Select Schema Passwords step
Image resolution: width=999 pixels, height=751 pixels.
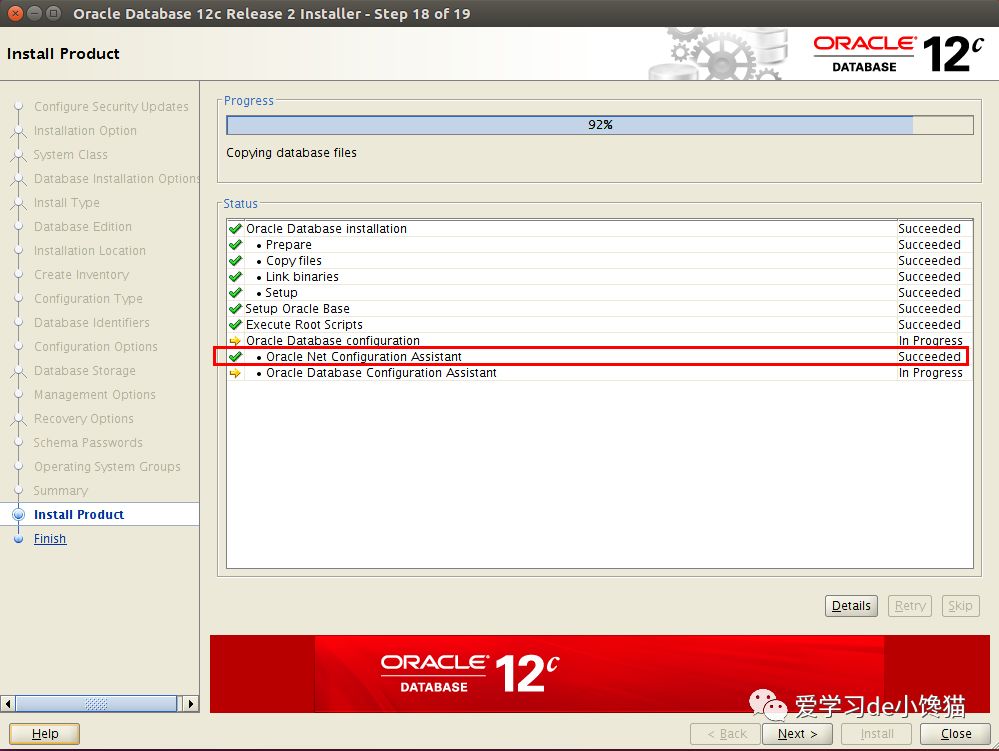tap(88, 443)
